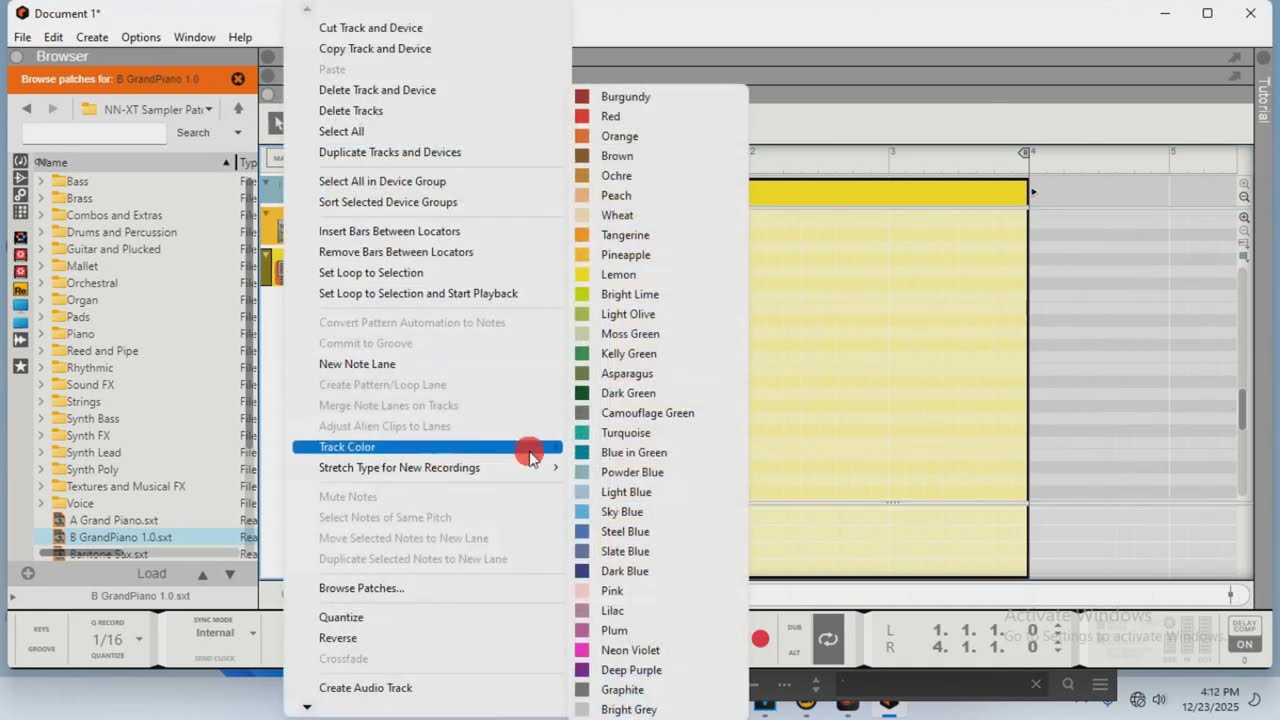Expand the Bass folder
Screen dimensions: 1280x720
click(41, 181)
